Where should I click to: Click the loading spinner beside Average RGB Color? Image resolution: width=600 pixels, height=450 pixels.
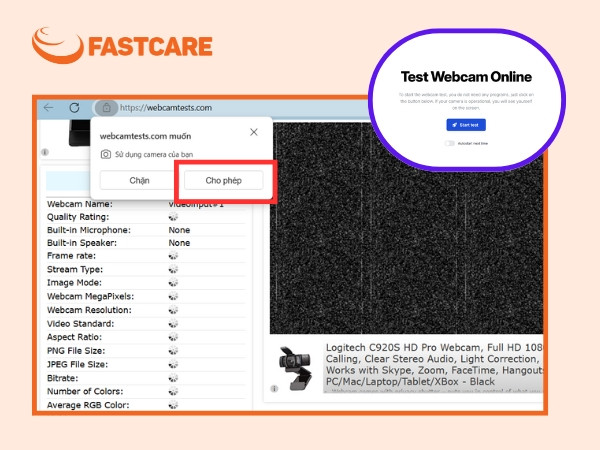tap(173, 405)
